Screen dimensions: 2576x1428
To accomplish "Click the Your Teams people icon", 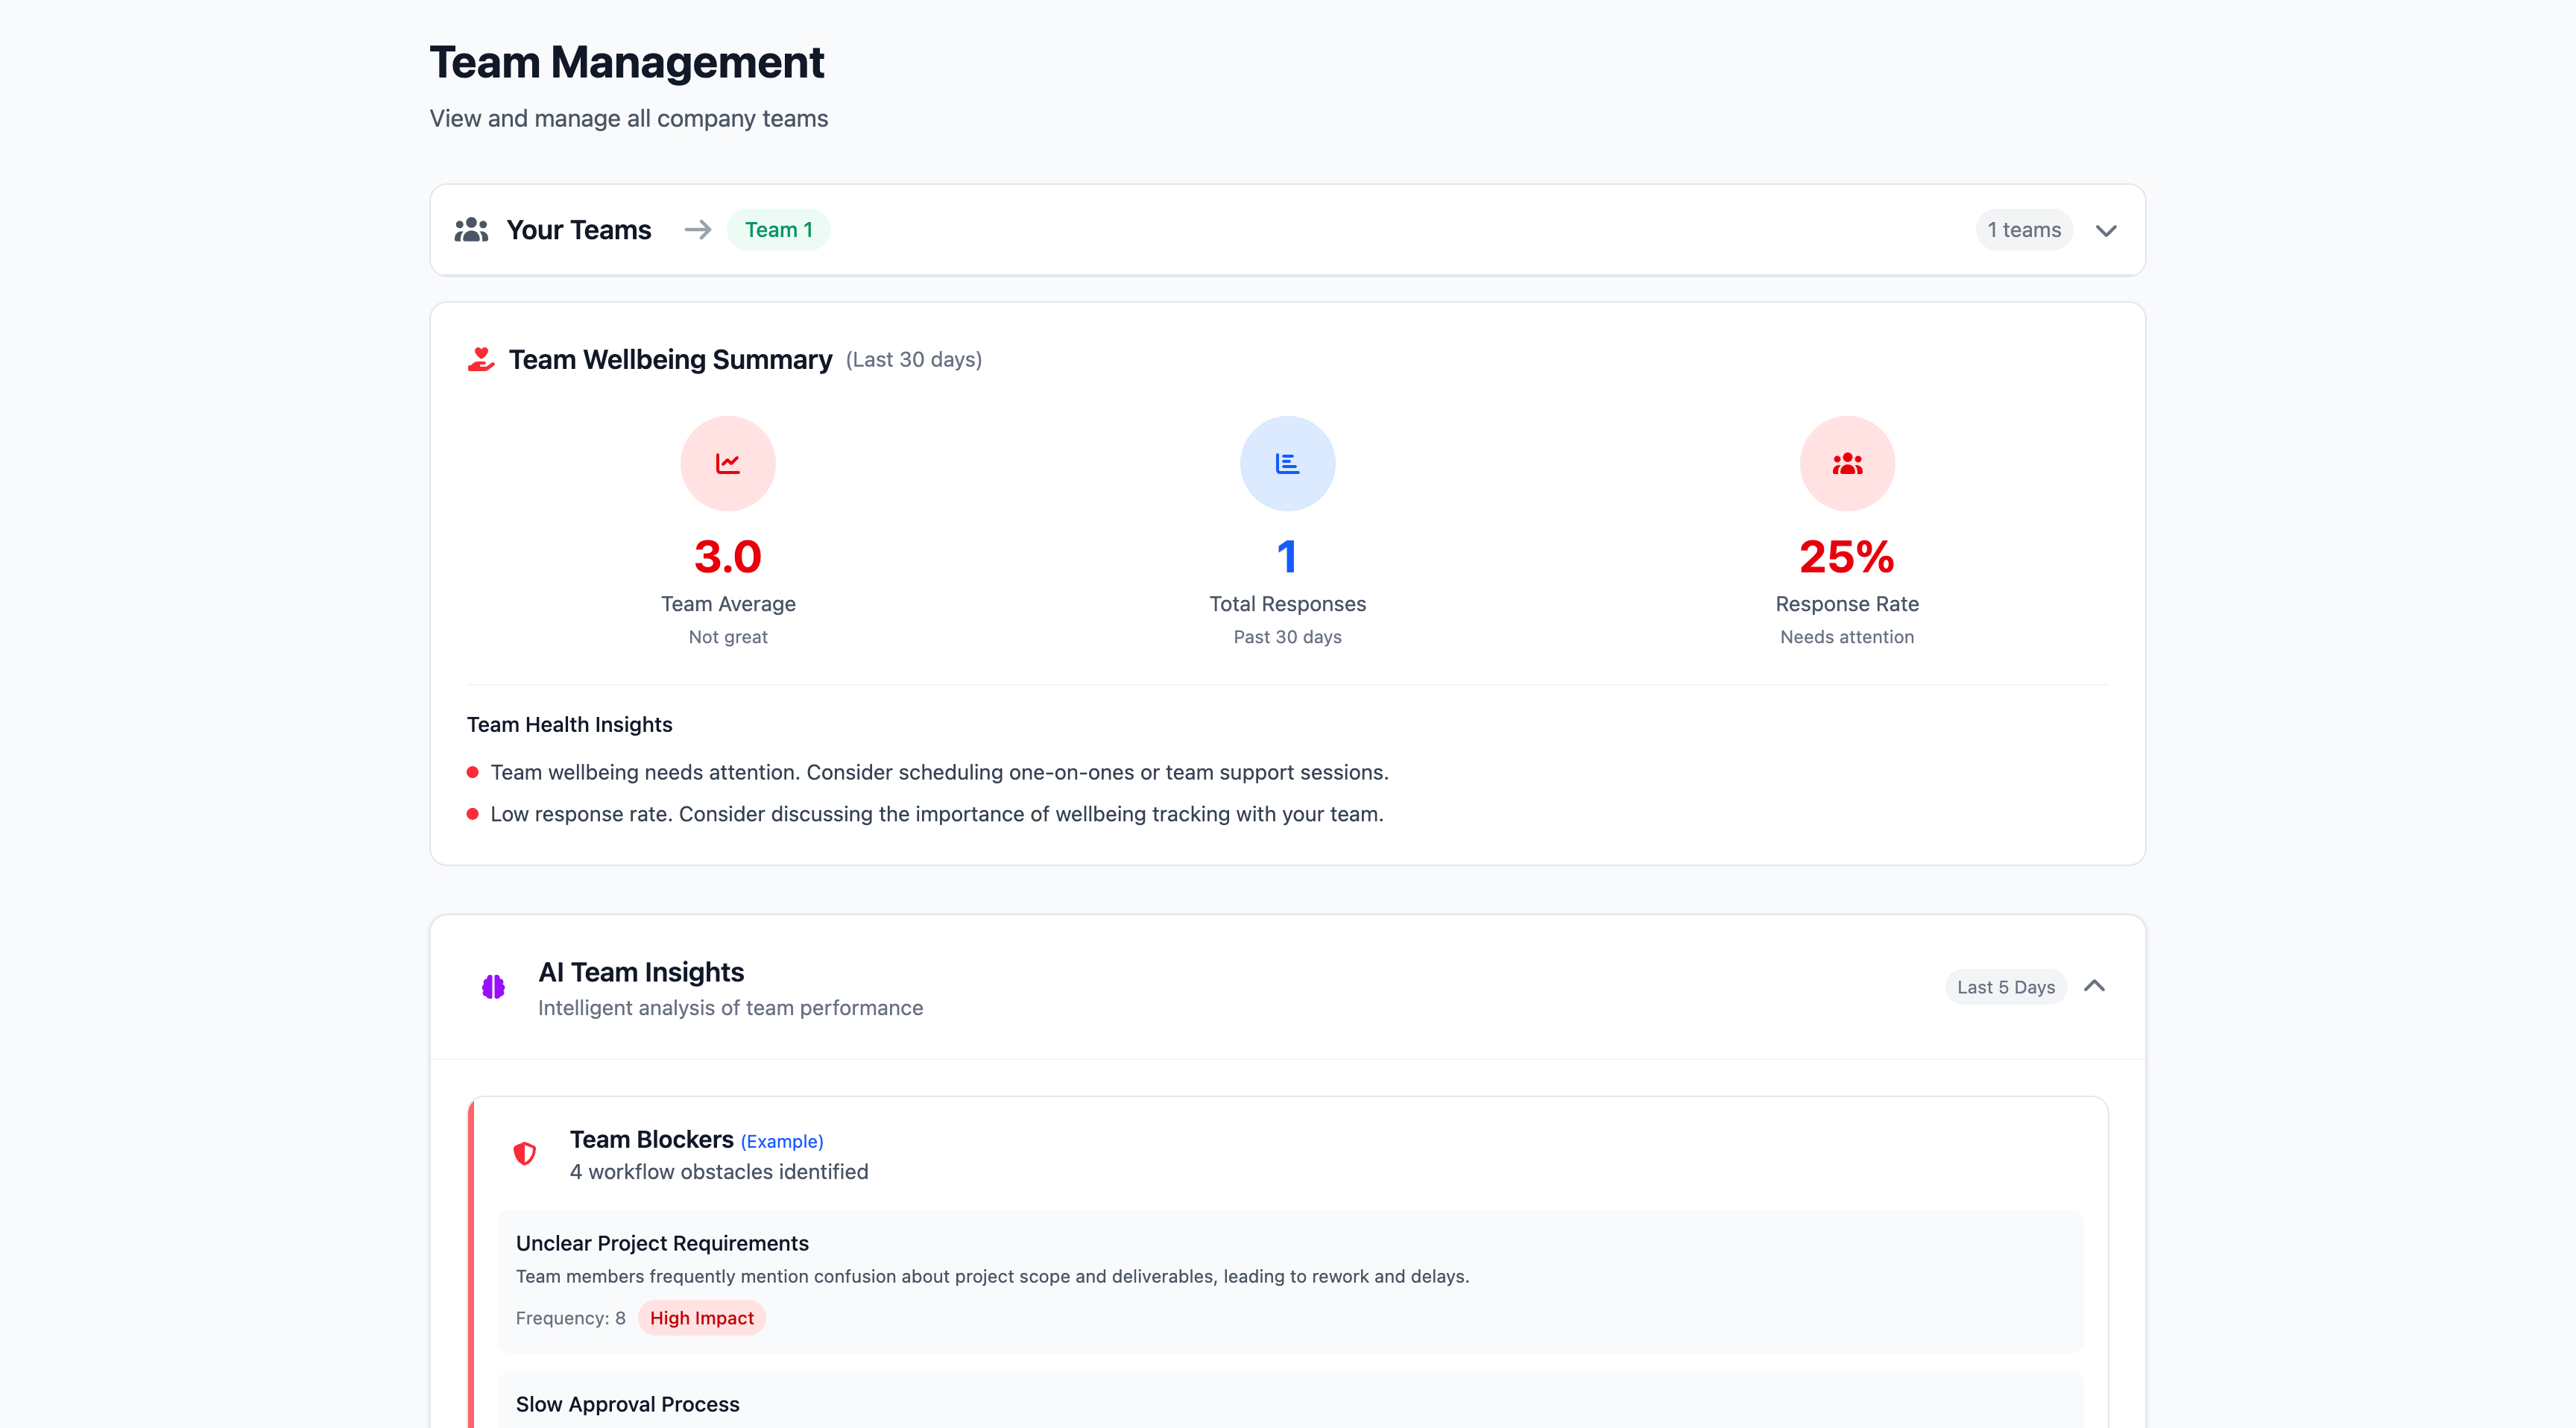I will [471, 230].
